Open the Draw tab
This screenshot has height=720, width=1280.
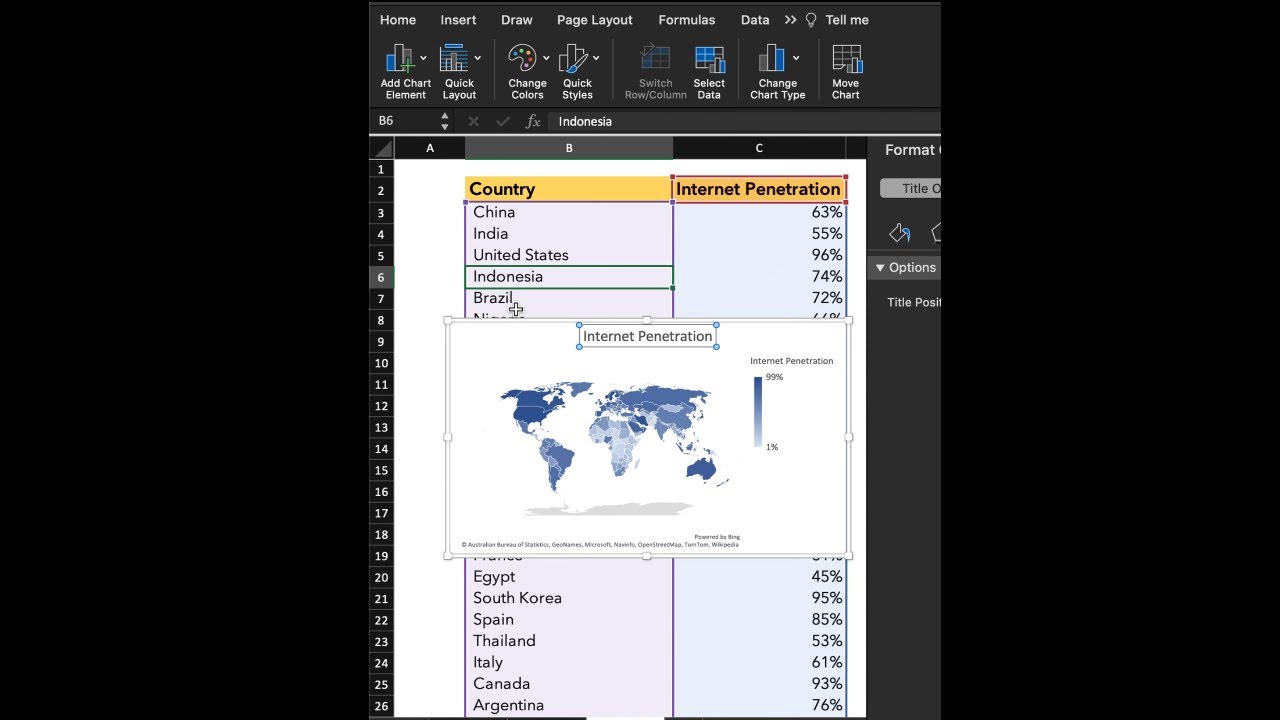tap(517, 20)
